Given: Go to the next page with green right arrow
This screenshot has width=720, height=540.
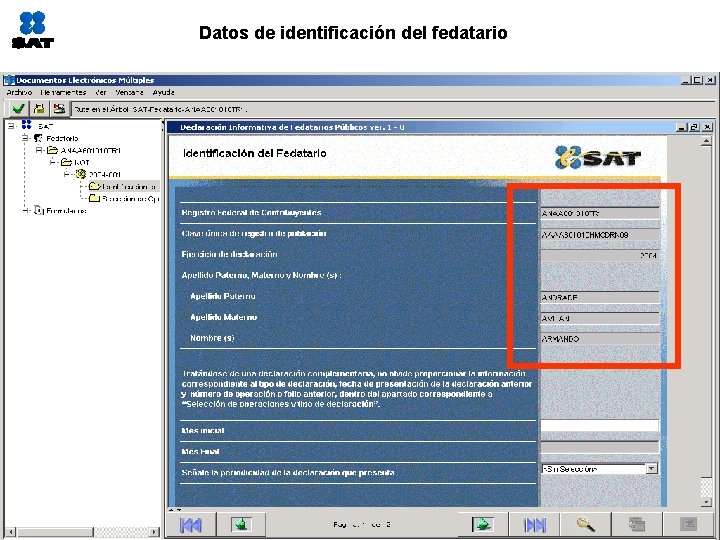Looking at the screenshot, I should [x=483, y=524].
